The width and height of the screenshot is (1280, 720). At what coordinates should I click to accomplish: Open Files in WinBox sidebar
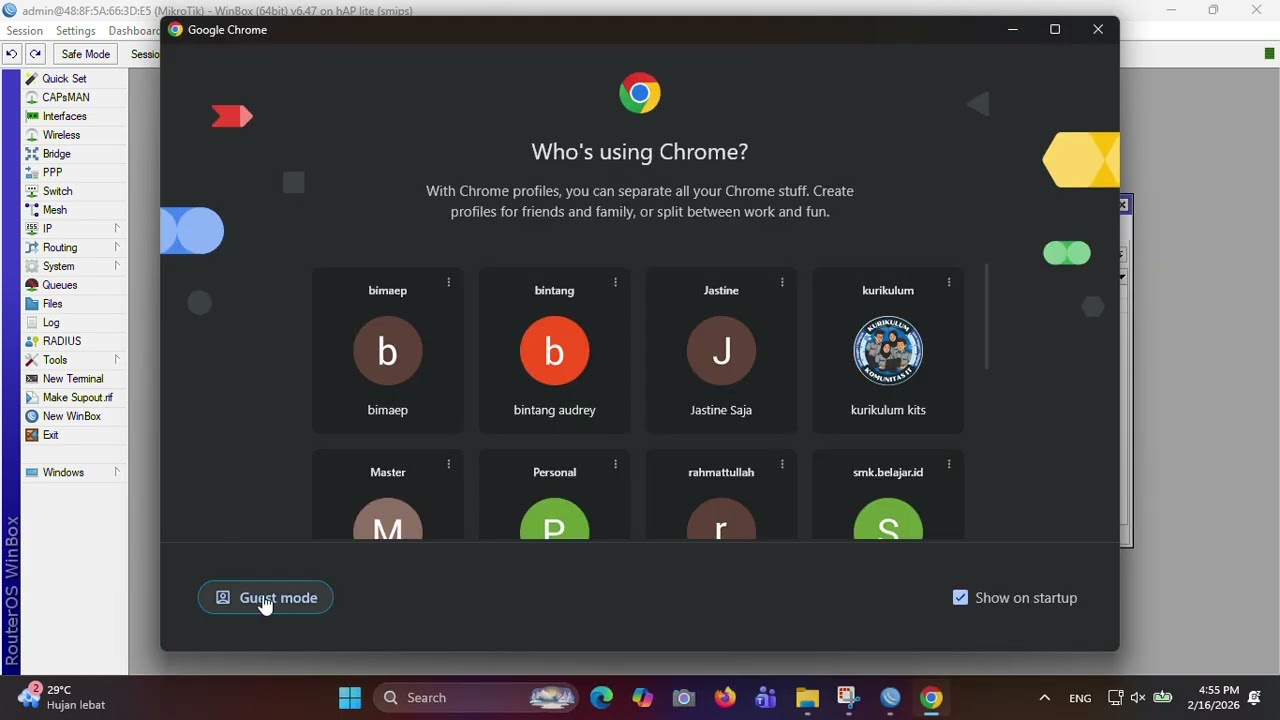coord(52,304)
